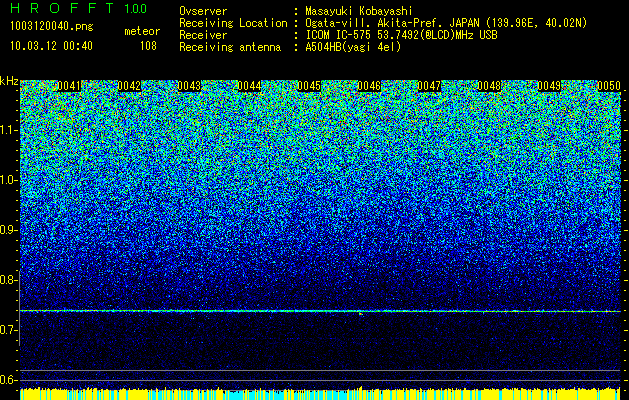Click the 0.6 kHz axis label
The height and width of the screenshot is (400, 629).
coord(8,380)
